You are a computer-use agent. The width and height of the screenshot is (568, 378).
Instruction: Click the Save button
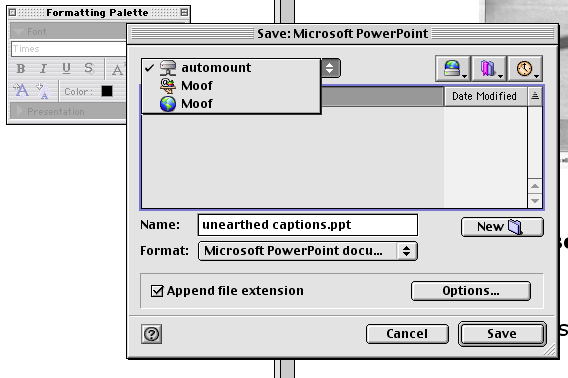[x=502, y=334]
